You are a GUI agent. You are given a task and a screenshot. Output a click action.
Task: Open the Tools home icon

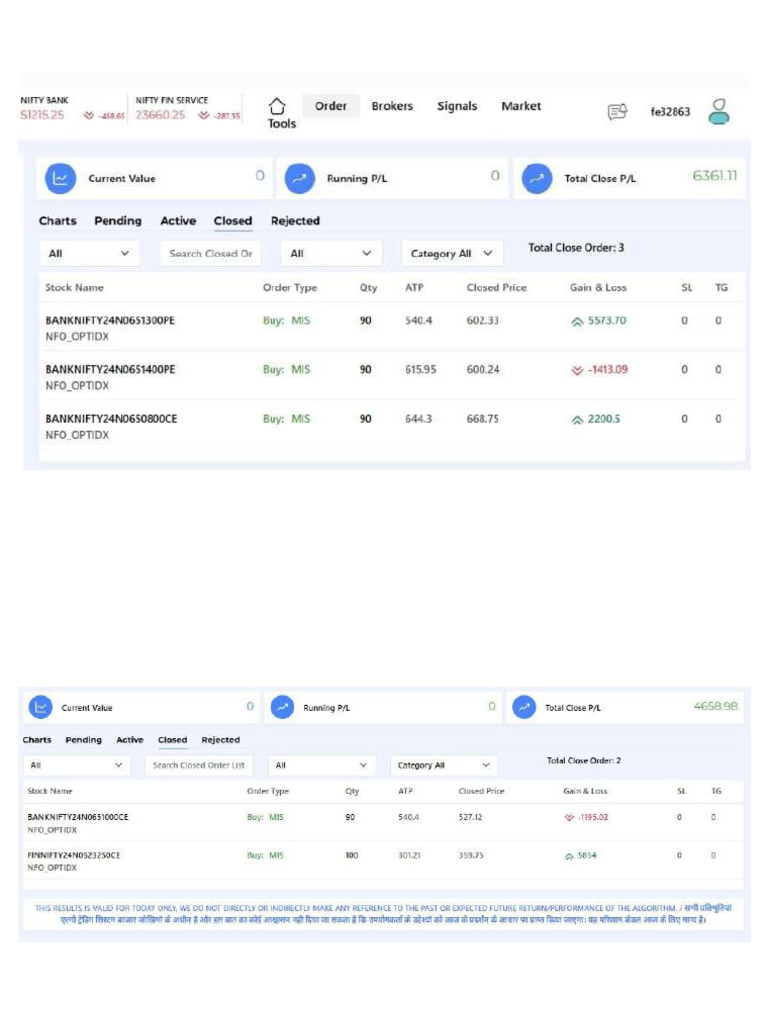pos(278,106)
